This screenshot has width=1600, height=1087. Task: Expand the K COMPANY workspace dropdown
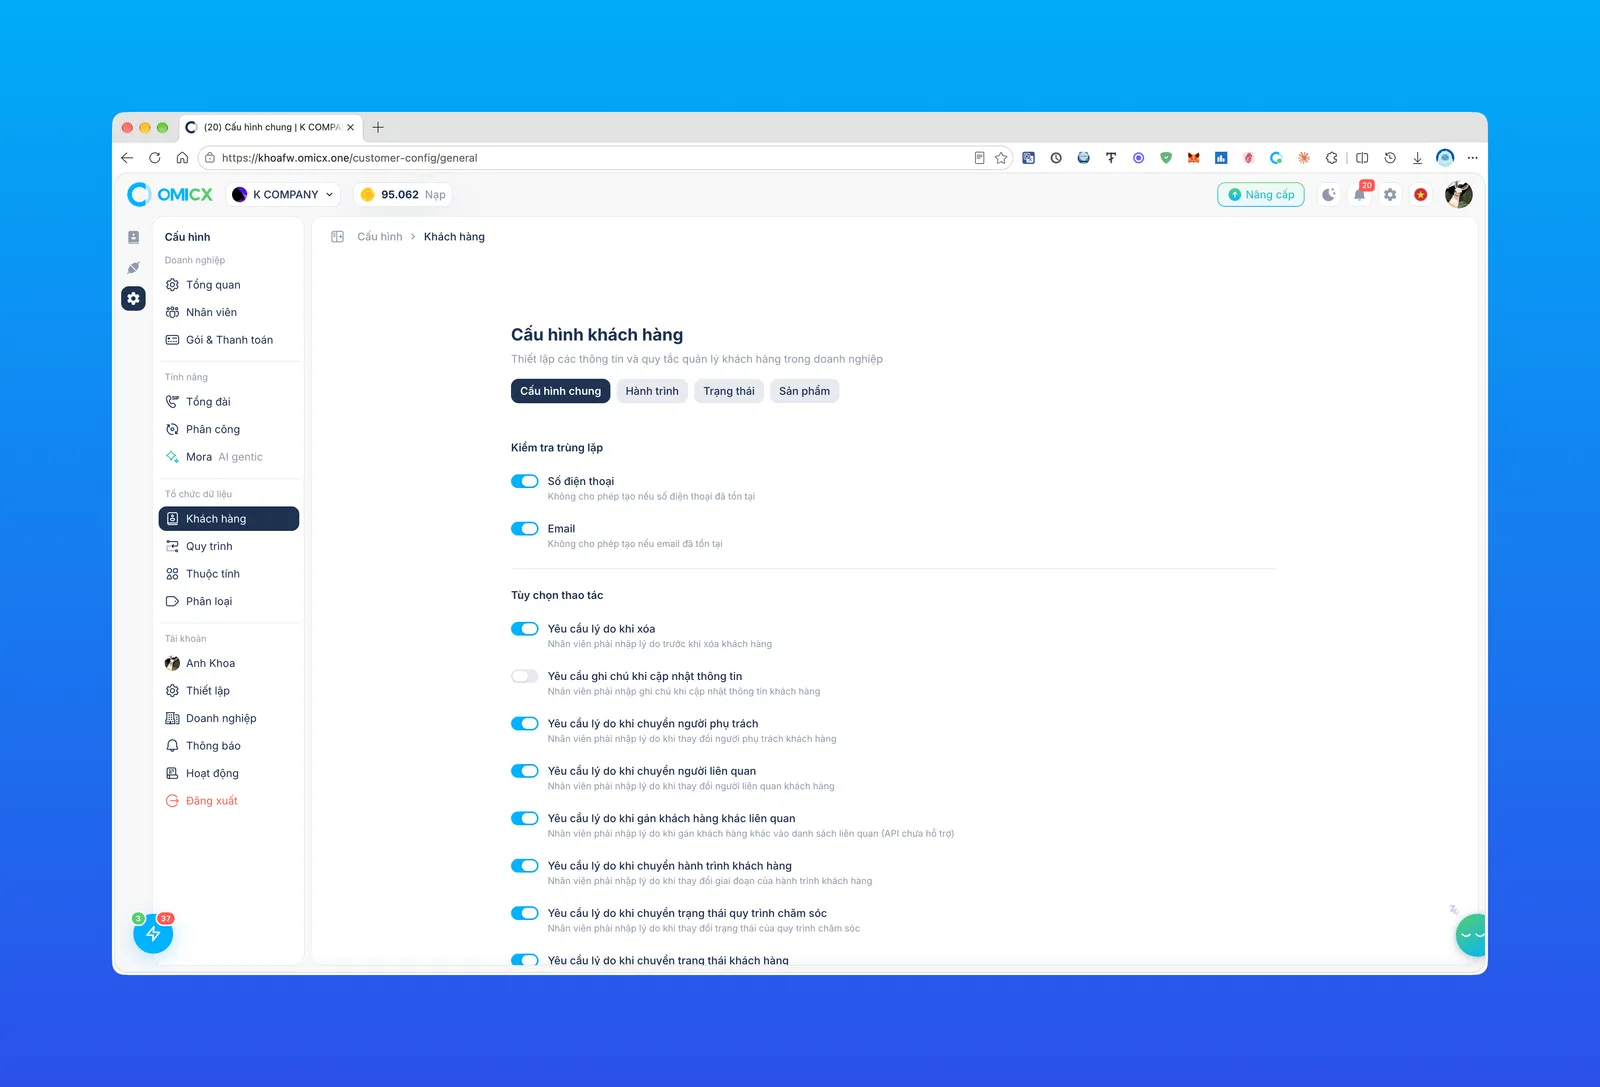(x=283, y=195)
